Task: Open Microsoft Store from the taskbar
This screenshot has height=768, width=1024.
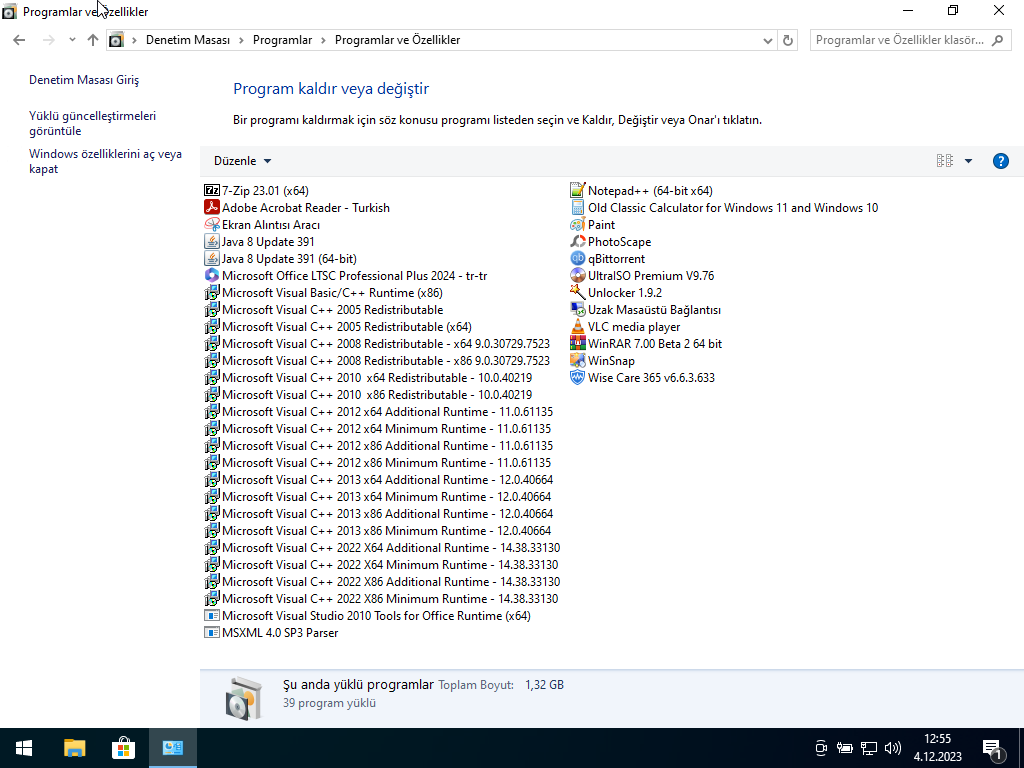Action: pyautogui.click(x=123, y=748)
